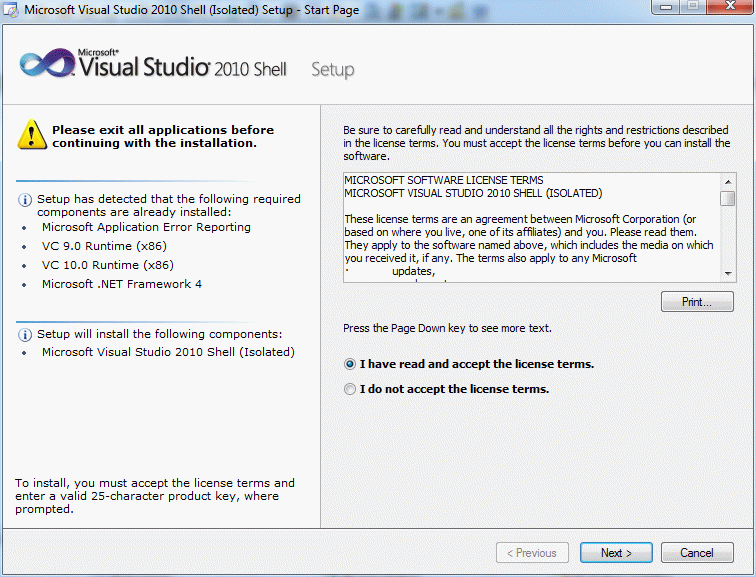Click 'Press the Page Down key' hint text
The image size is (756, 577).
(x=447, y=328)
